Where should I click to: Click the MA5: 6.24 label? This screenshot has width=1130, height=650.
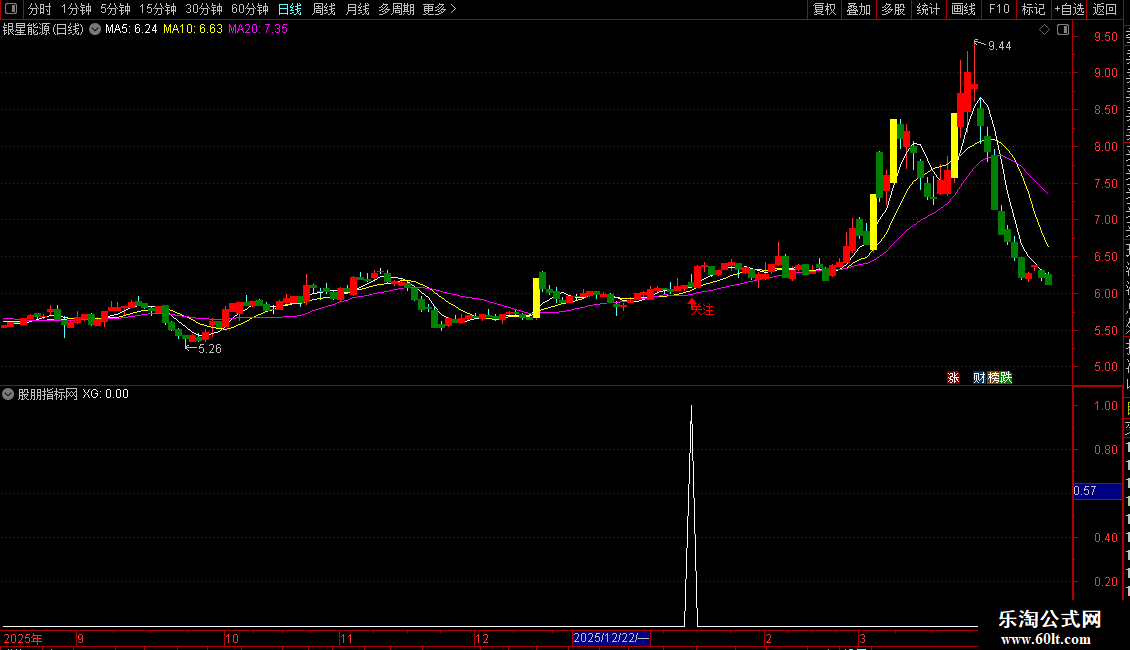131,29
